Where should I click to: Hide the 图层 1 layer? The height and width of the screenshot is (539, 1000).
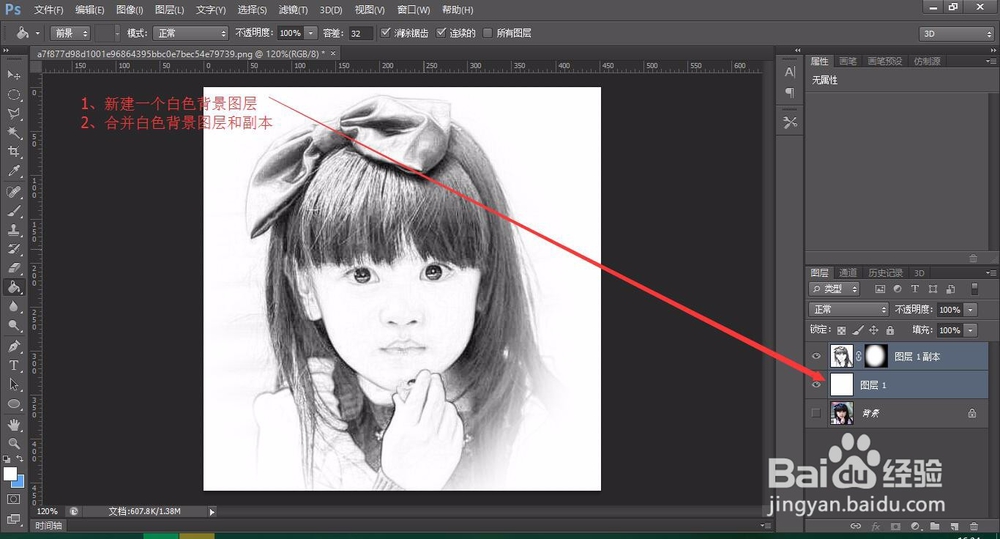click(816, 385)
